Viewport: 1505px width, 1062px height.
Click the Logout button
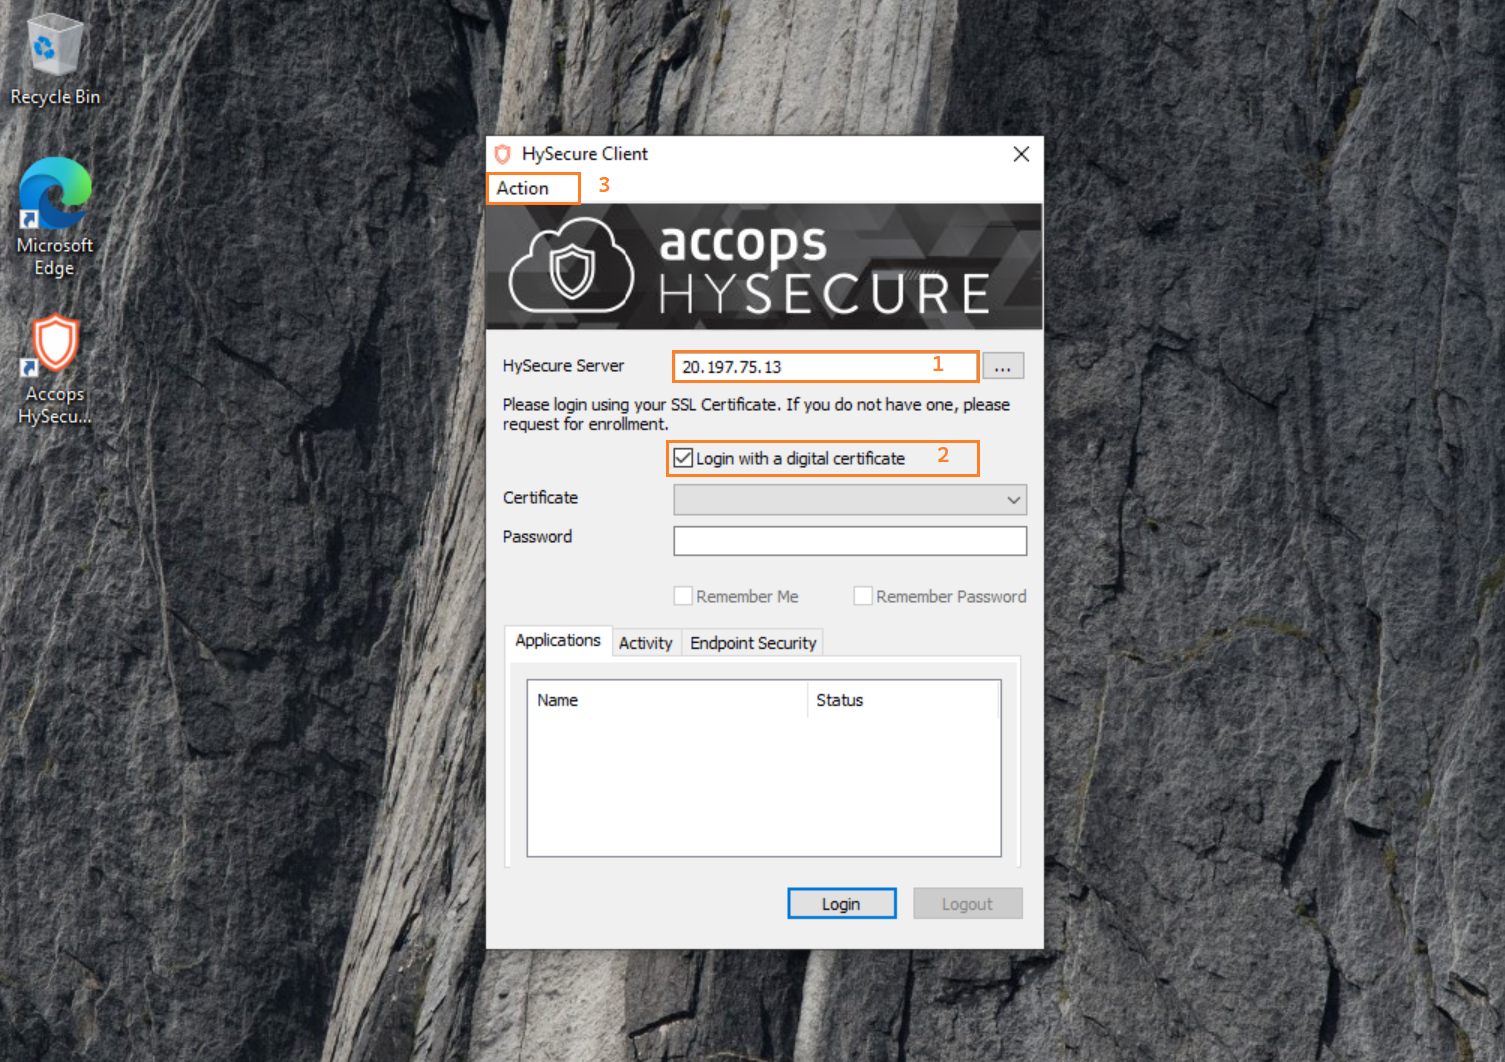[x=967, y=904]
